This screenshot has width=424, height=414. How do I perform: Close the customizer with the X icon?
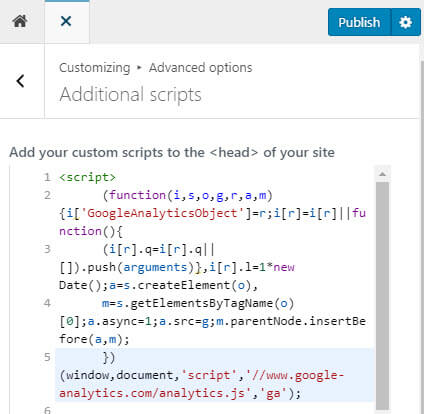(x=66, y=22)
